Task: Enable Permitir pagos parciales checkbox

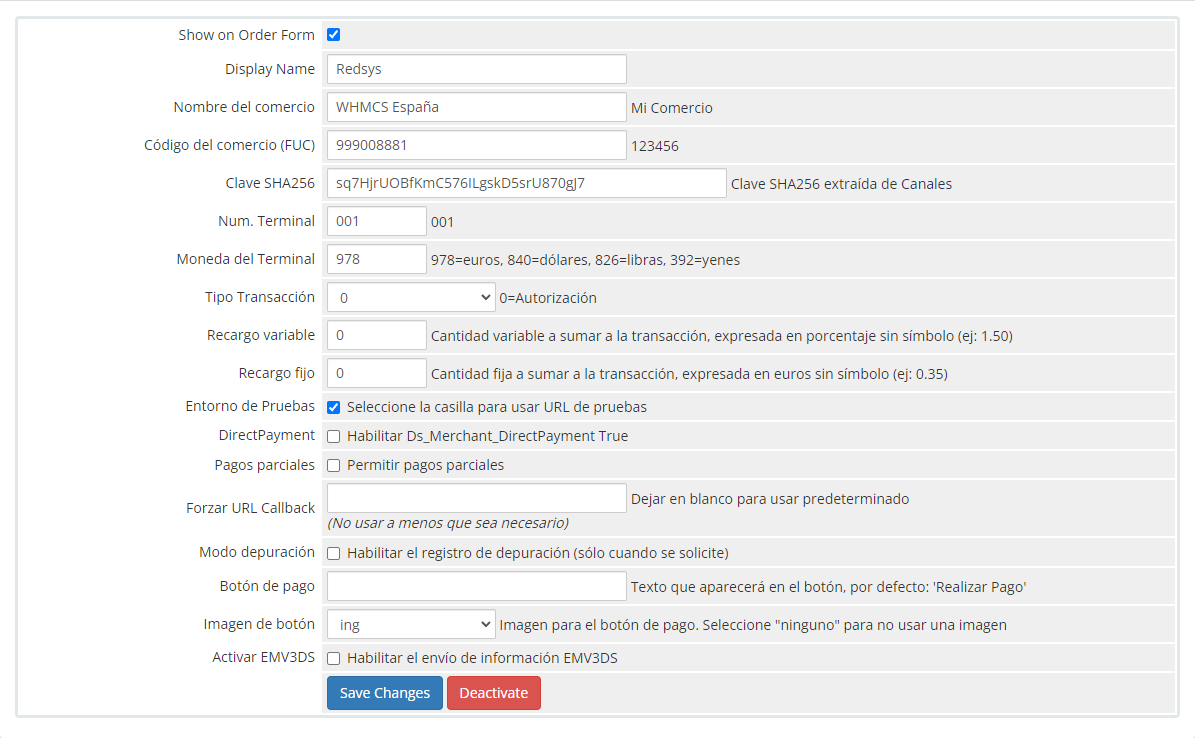Action: [x=334, y=465]
